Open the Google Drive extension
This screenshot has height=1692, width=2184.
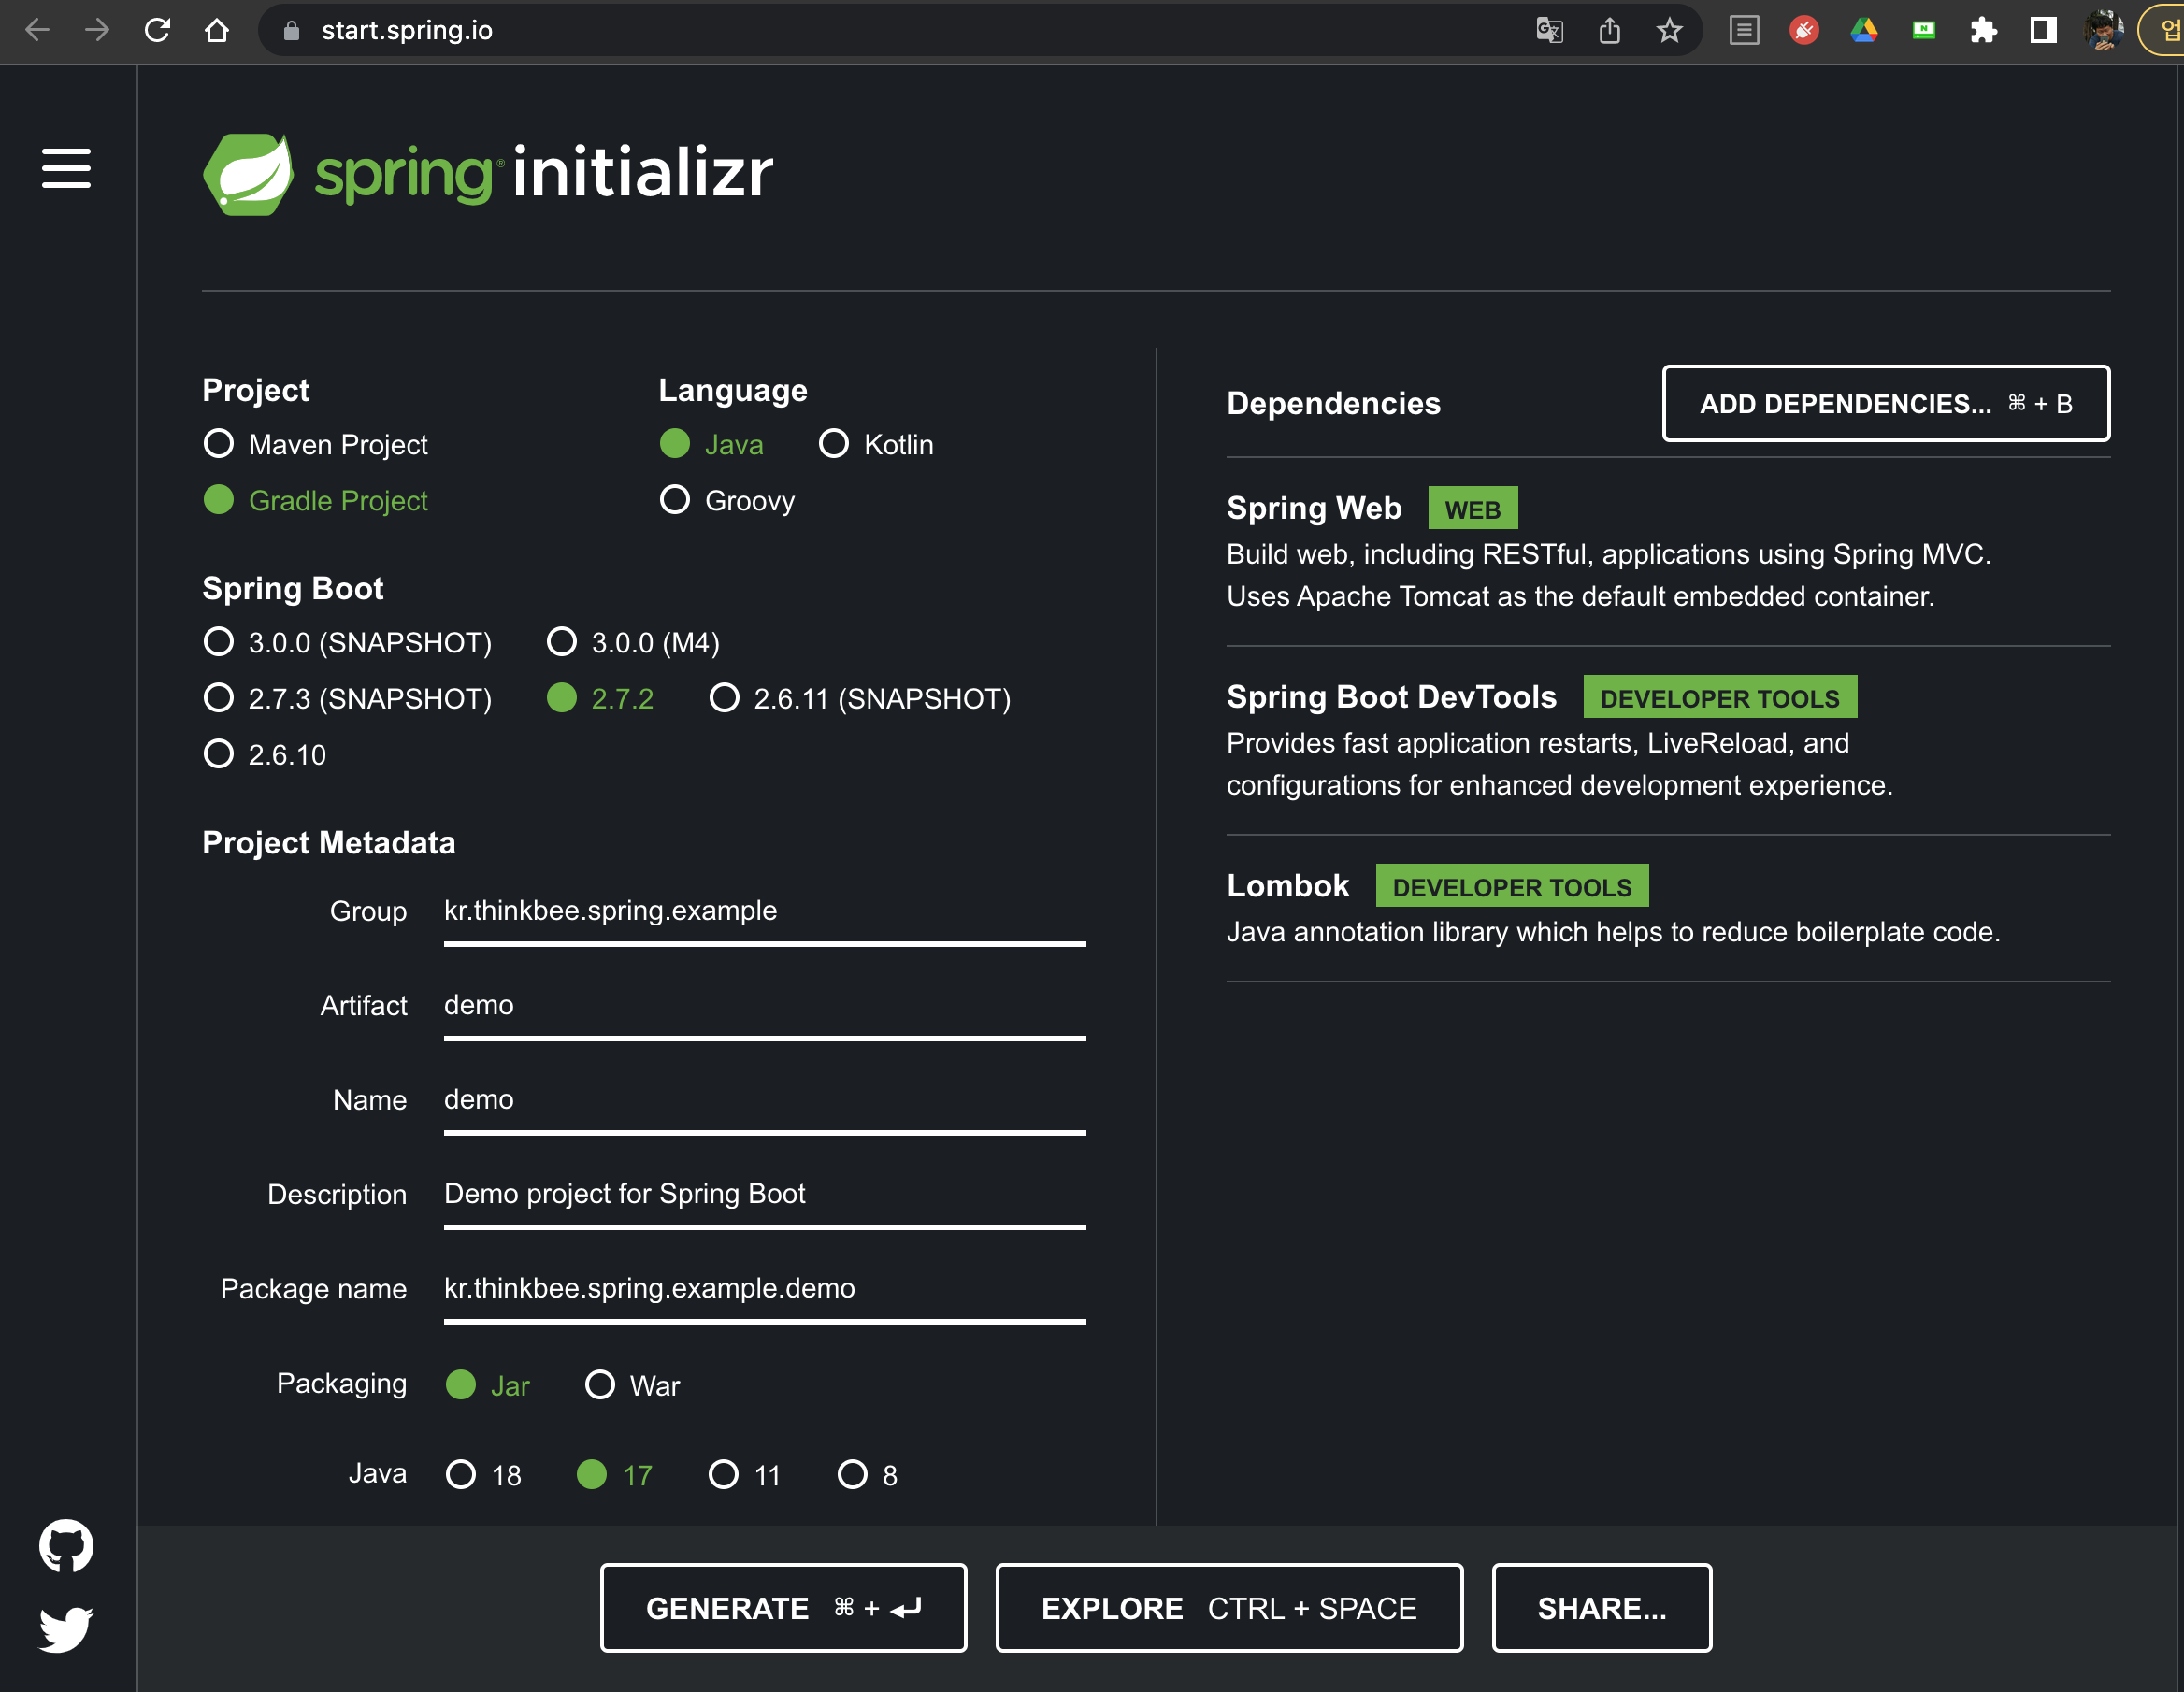pyautogui.click(x=1864, y=31)
